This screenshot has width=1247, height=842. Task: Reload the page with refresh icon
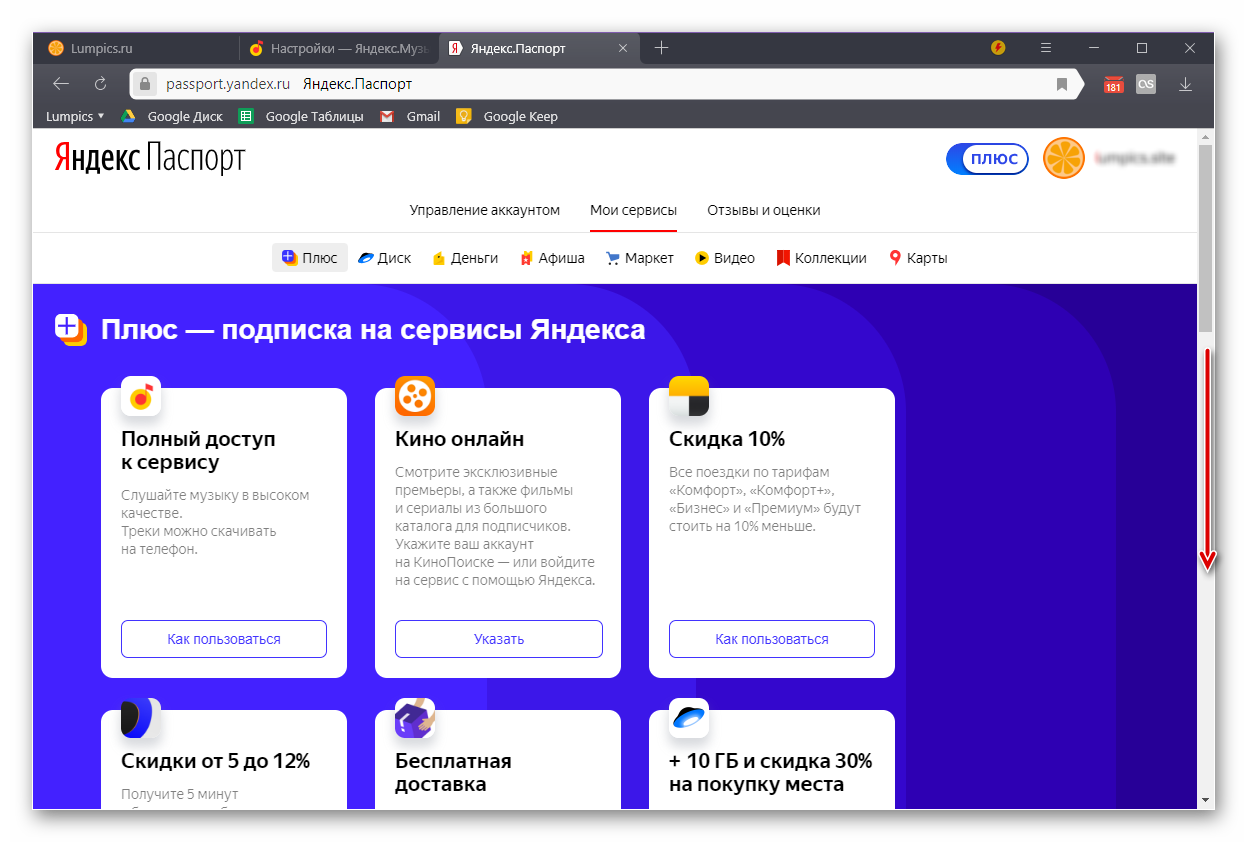click(x=100, y=84)
